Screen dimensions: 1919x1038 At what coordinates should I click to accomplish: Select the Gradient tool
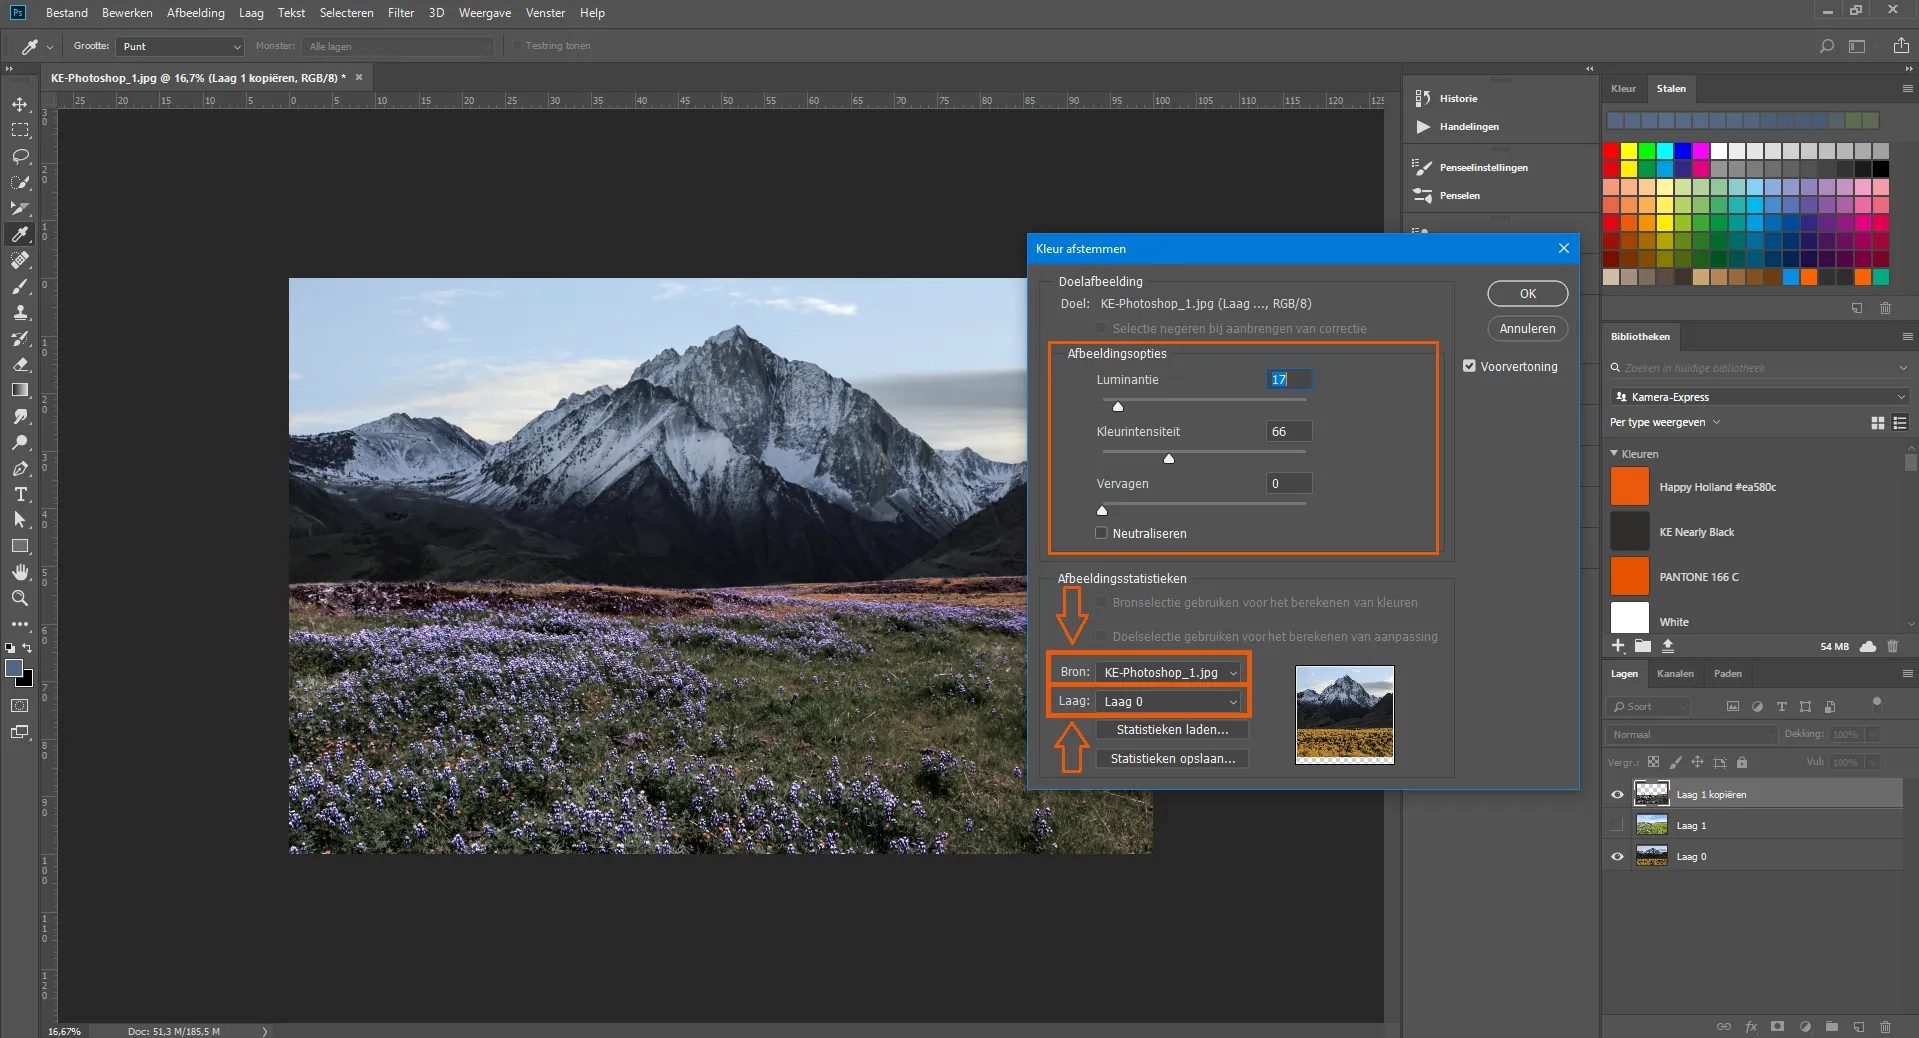click(20, 390)
